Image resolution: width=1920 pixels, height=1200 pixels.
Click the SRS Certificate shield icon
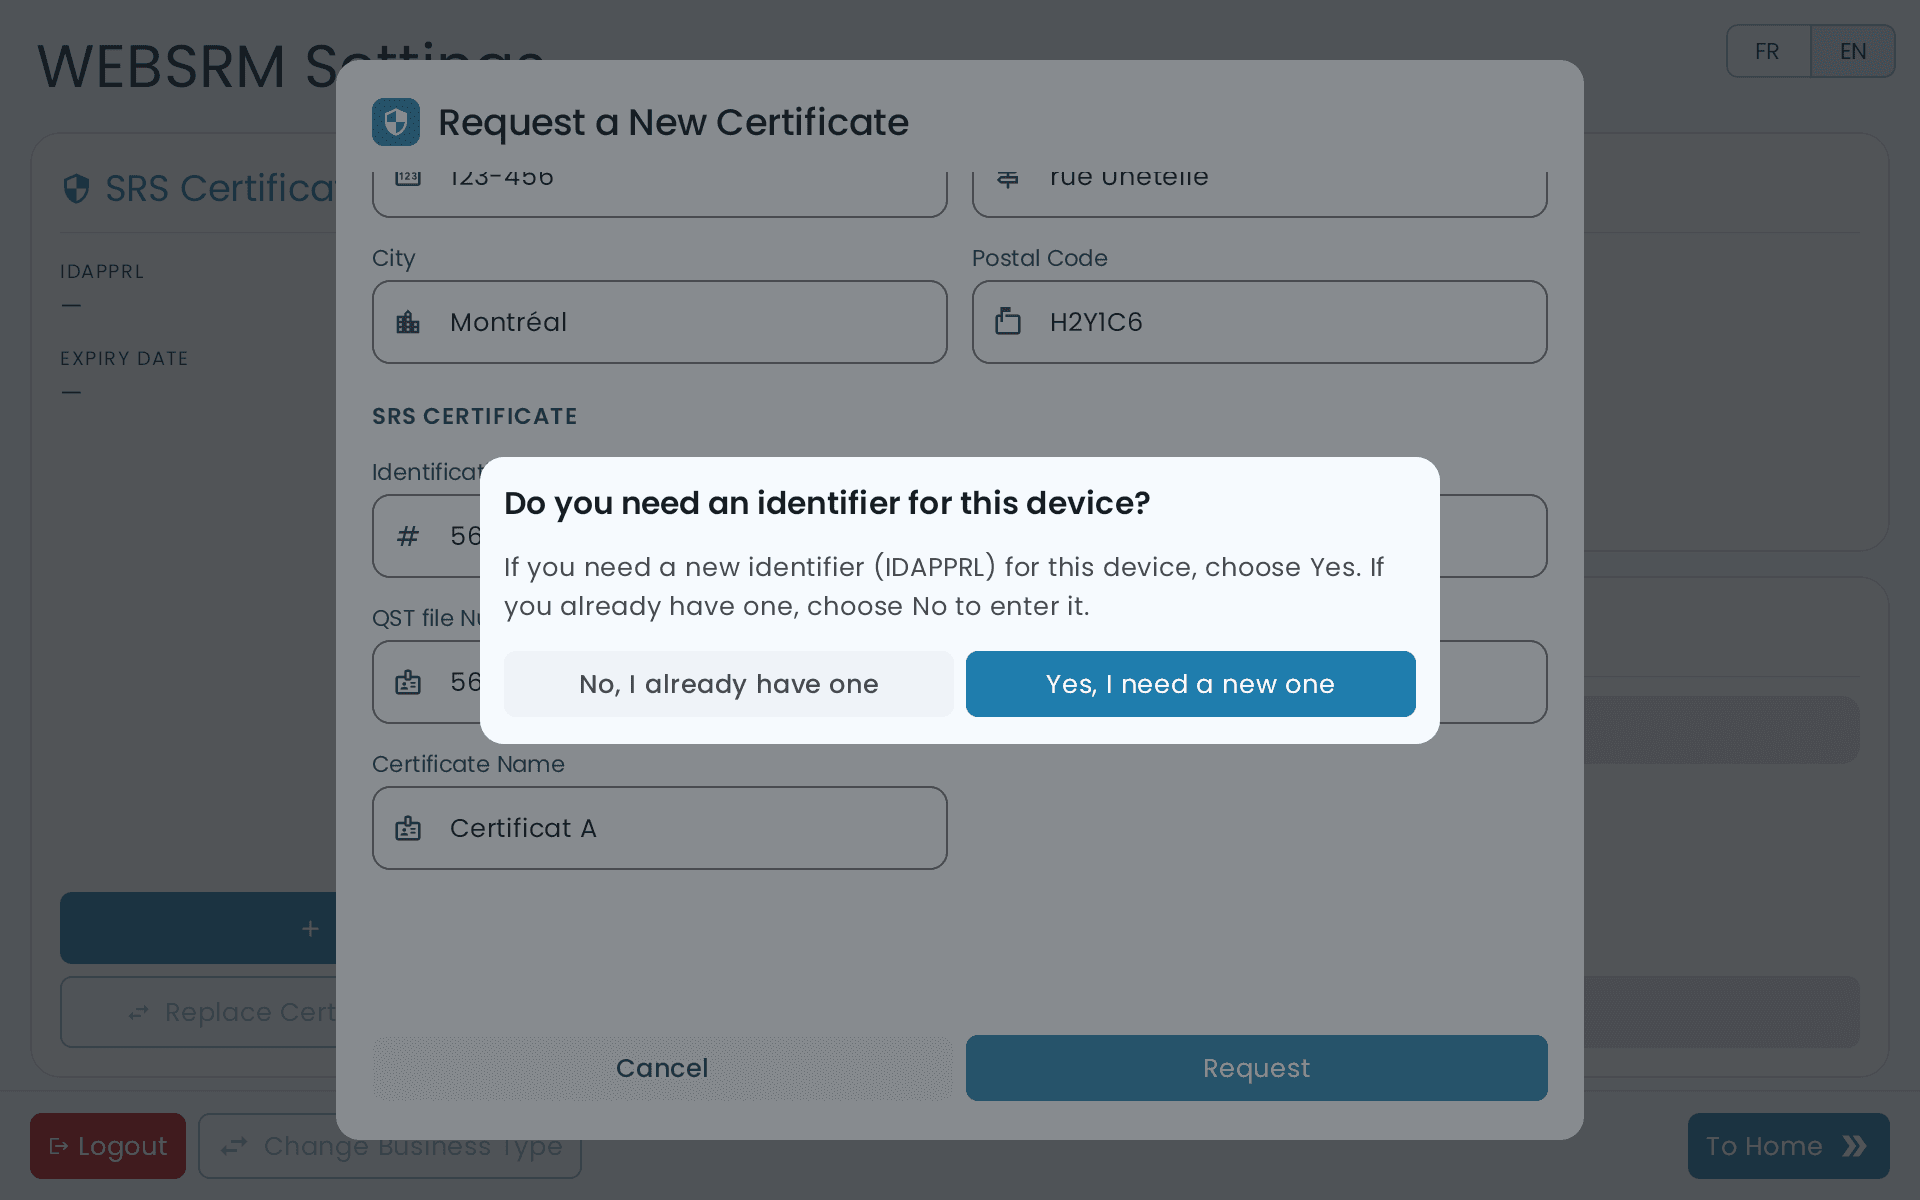(76, 188)
